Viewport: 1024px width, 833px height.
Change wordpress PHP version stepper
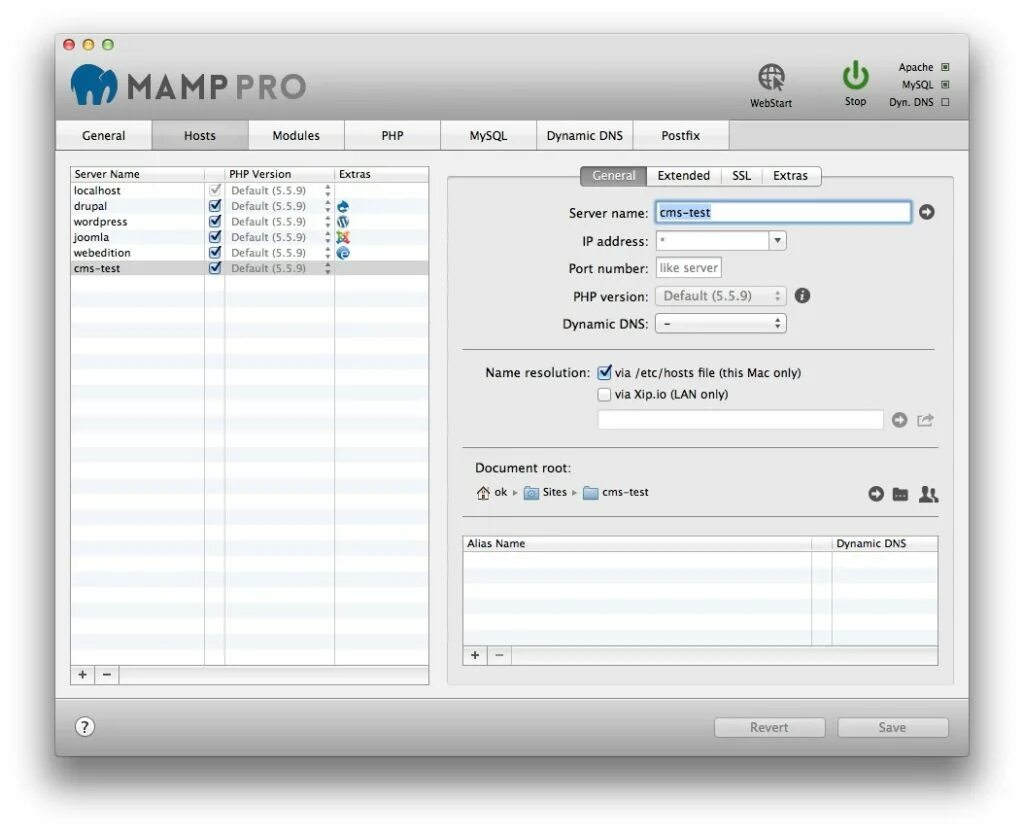point(328,222)
